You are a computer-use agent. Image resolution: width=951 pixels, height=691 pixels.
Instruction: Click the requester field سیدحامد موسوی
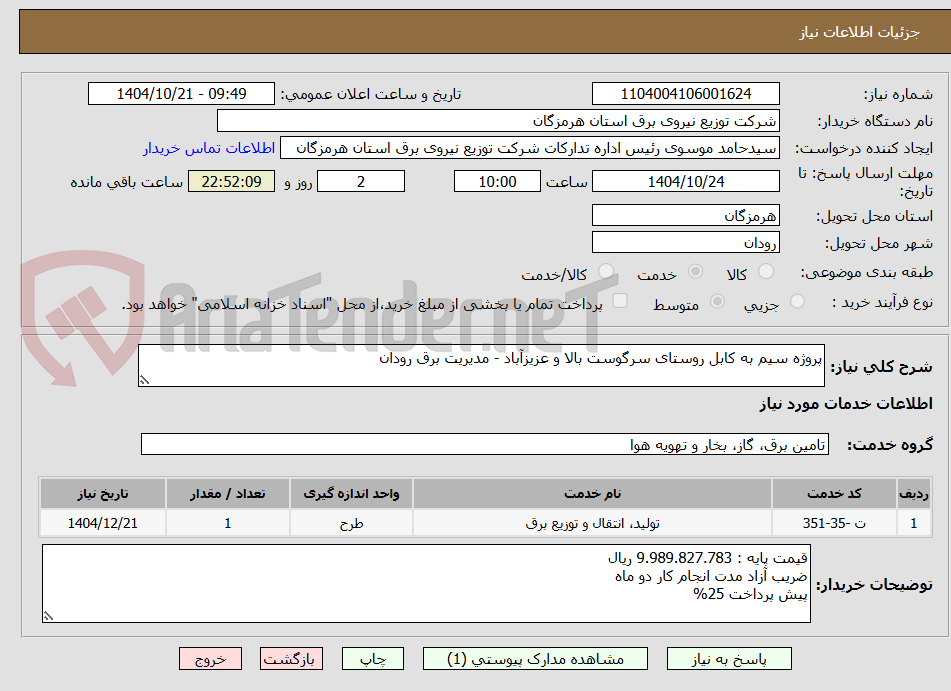530,148
